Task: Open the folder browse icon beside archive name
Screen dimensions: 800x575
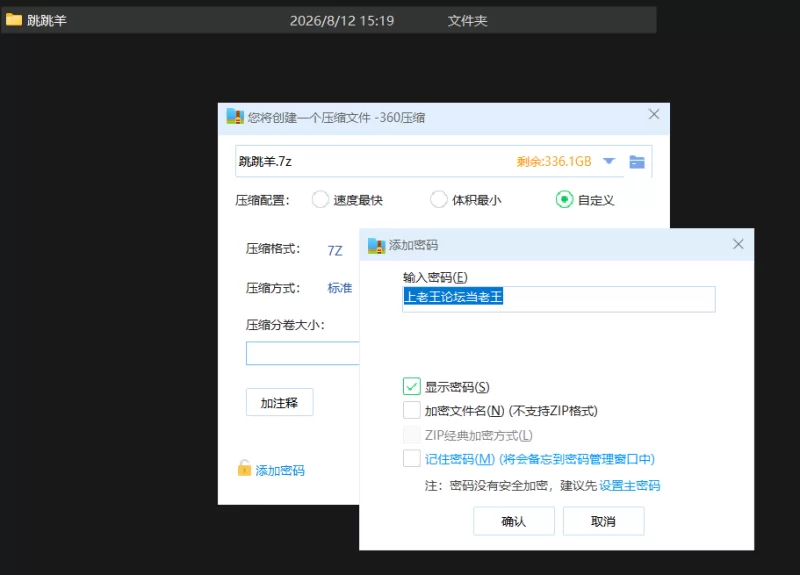Action: point(637,162)
